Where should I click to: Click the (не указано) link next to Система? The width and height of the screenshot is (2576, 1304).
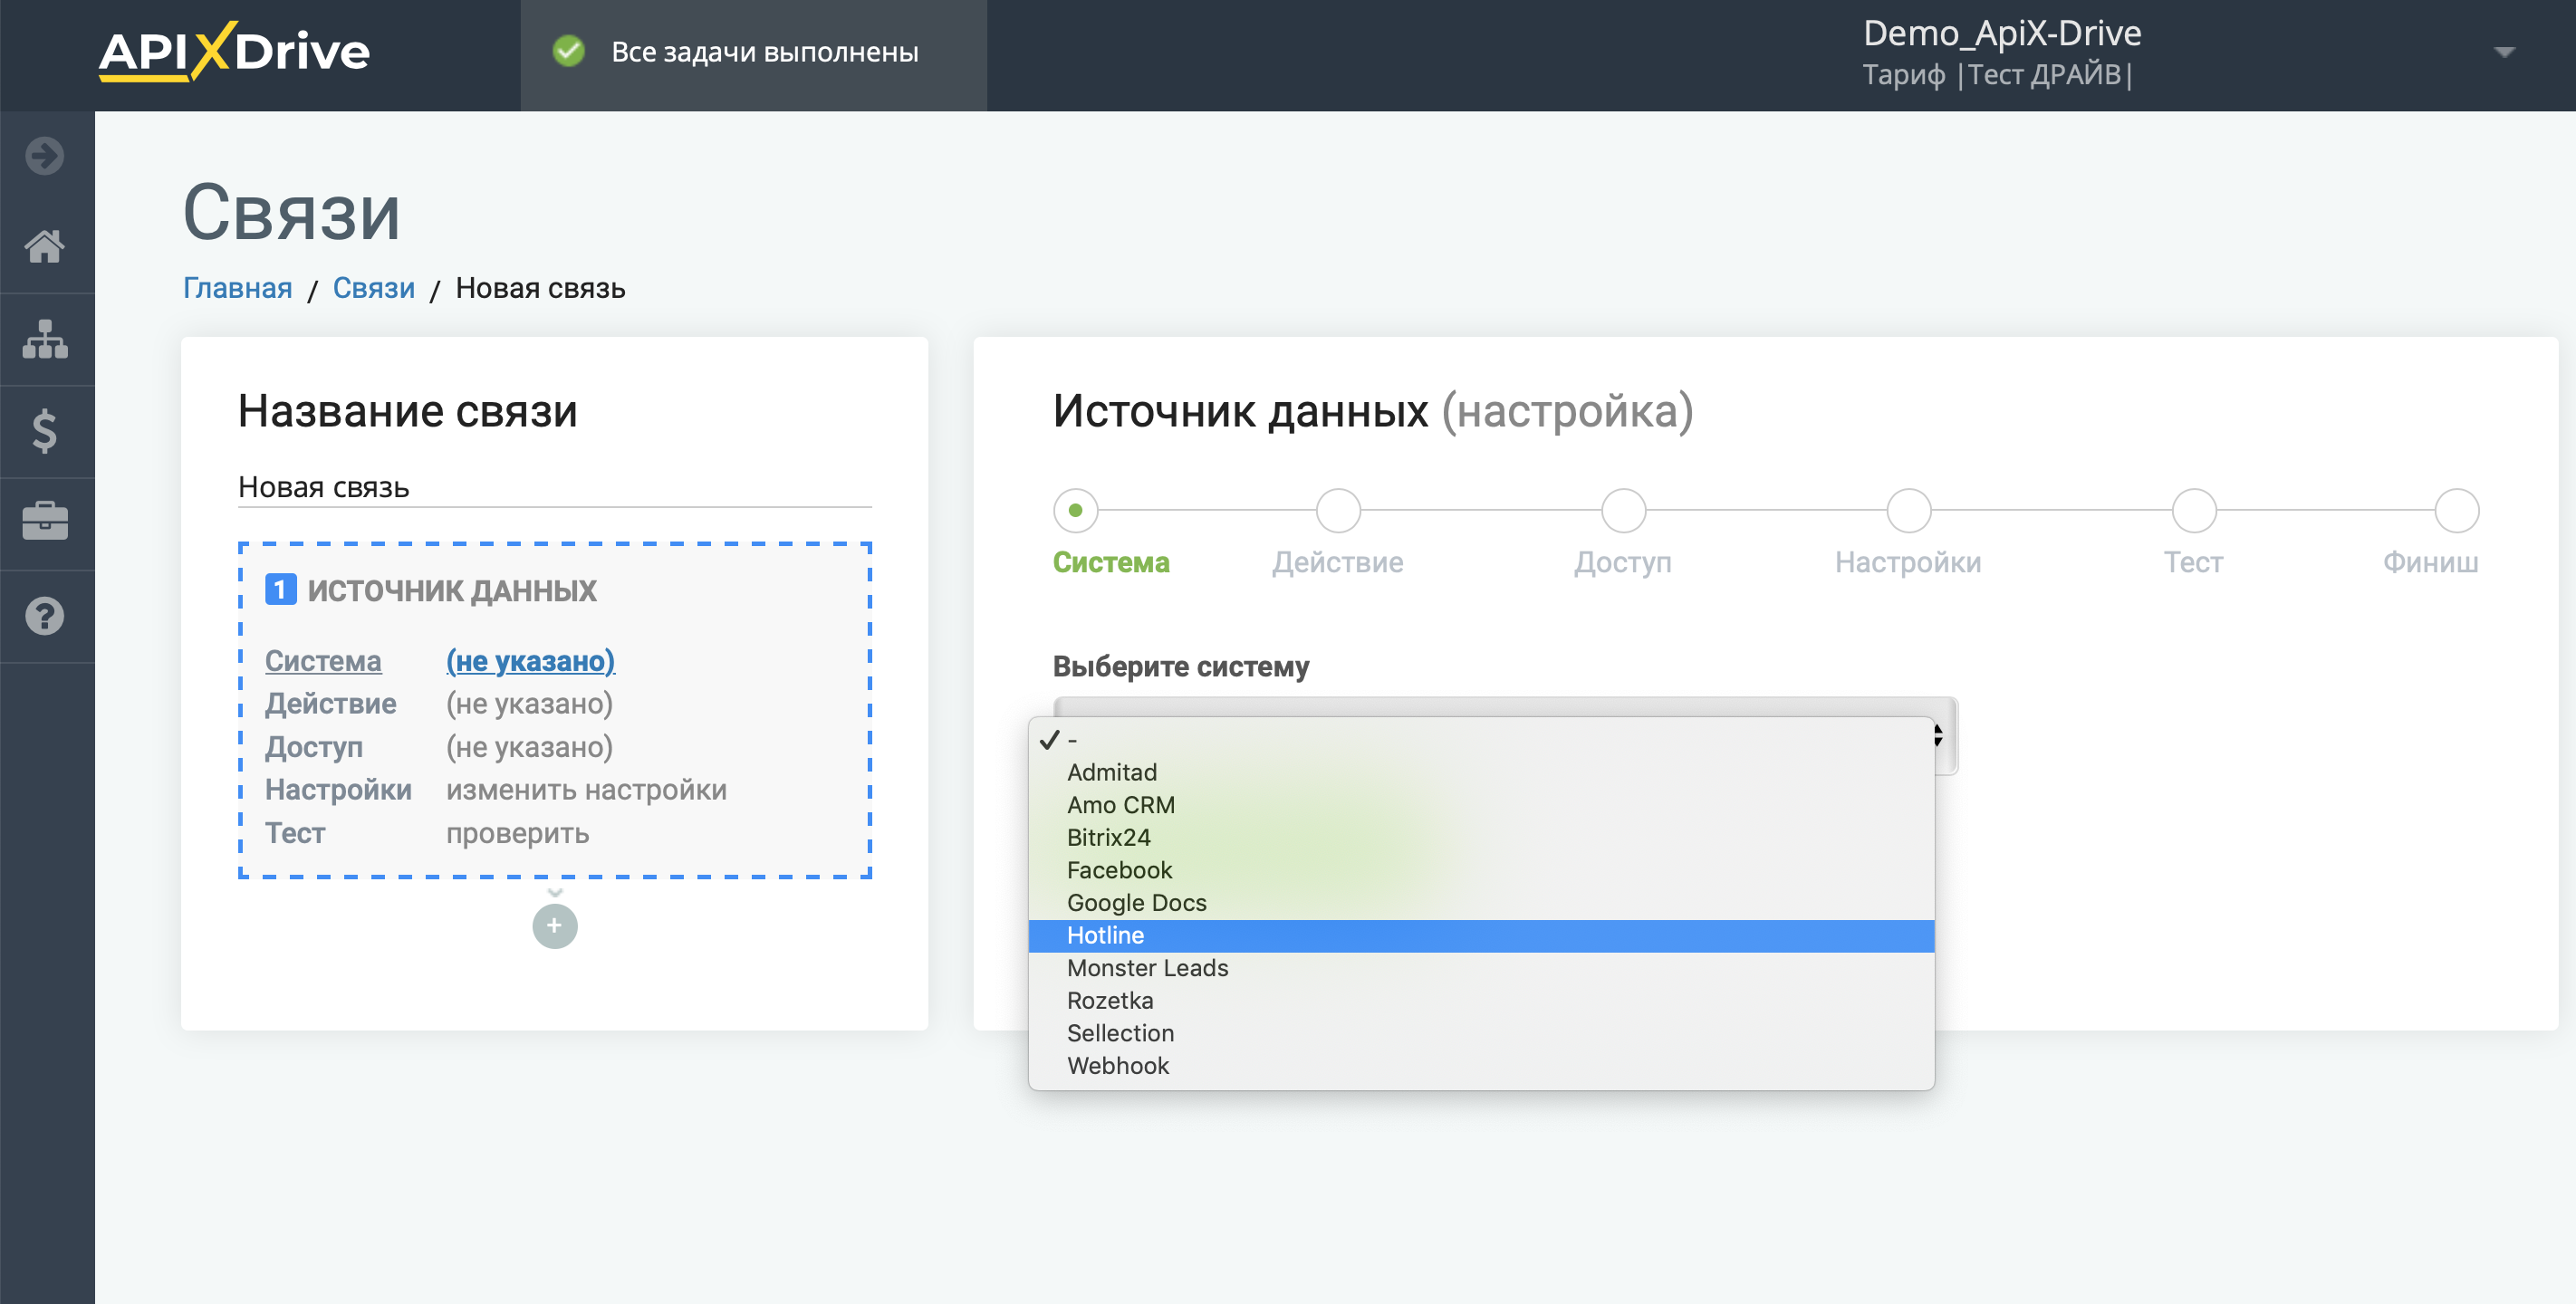click(530, 661)
